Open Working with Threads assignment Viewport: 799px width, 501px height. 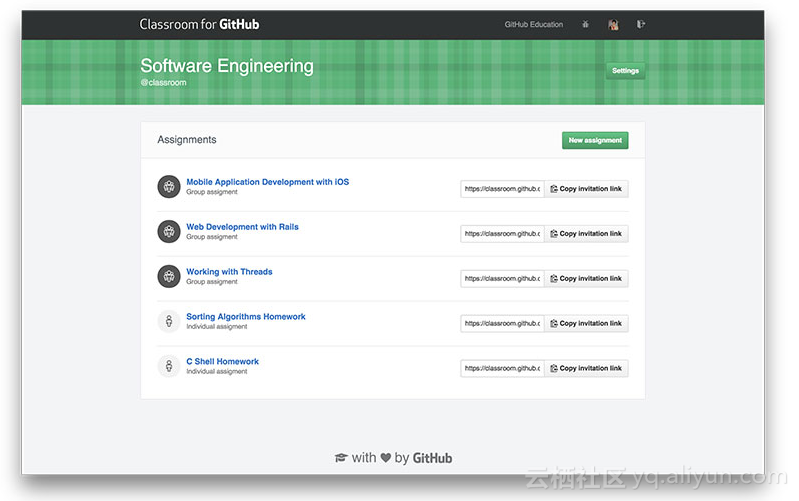coord(229,272)
